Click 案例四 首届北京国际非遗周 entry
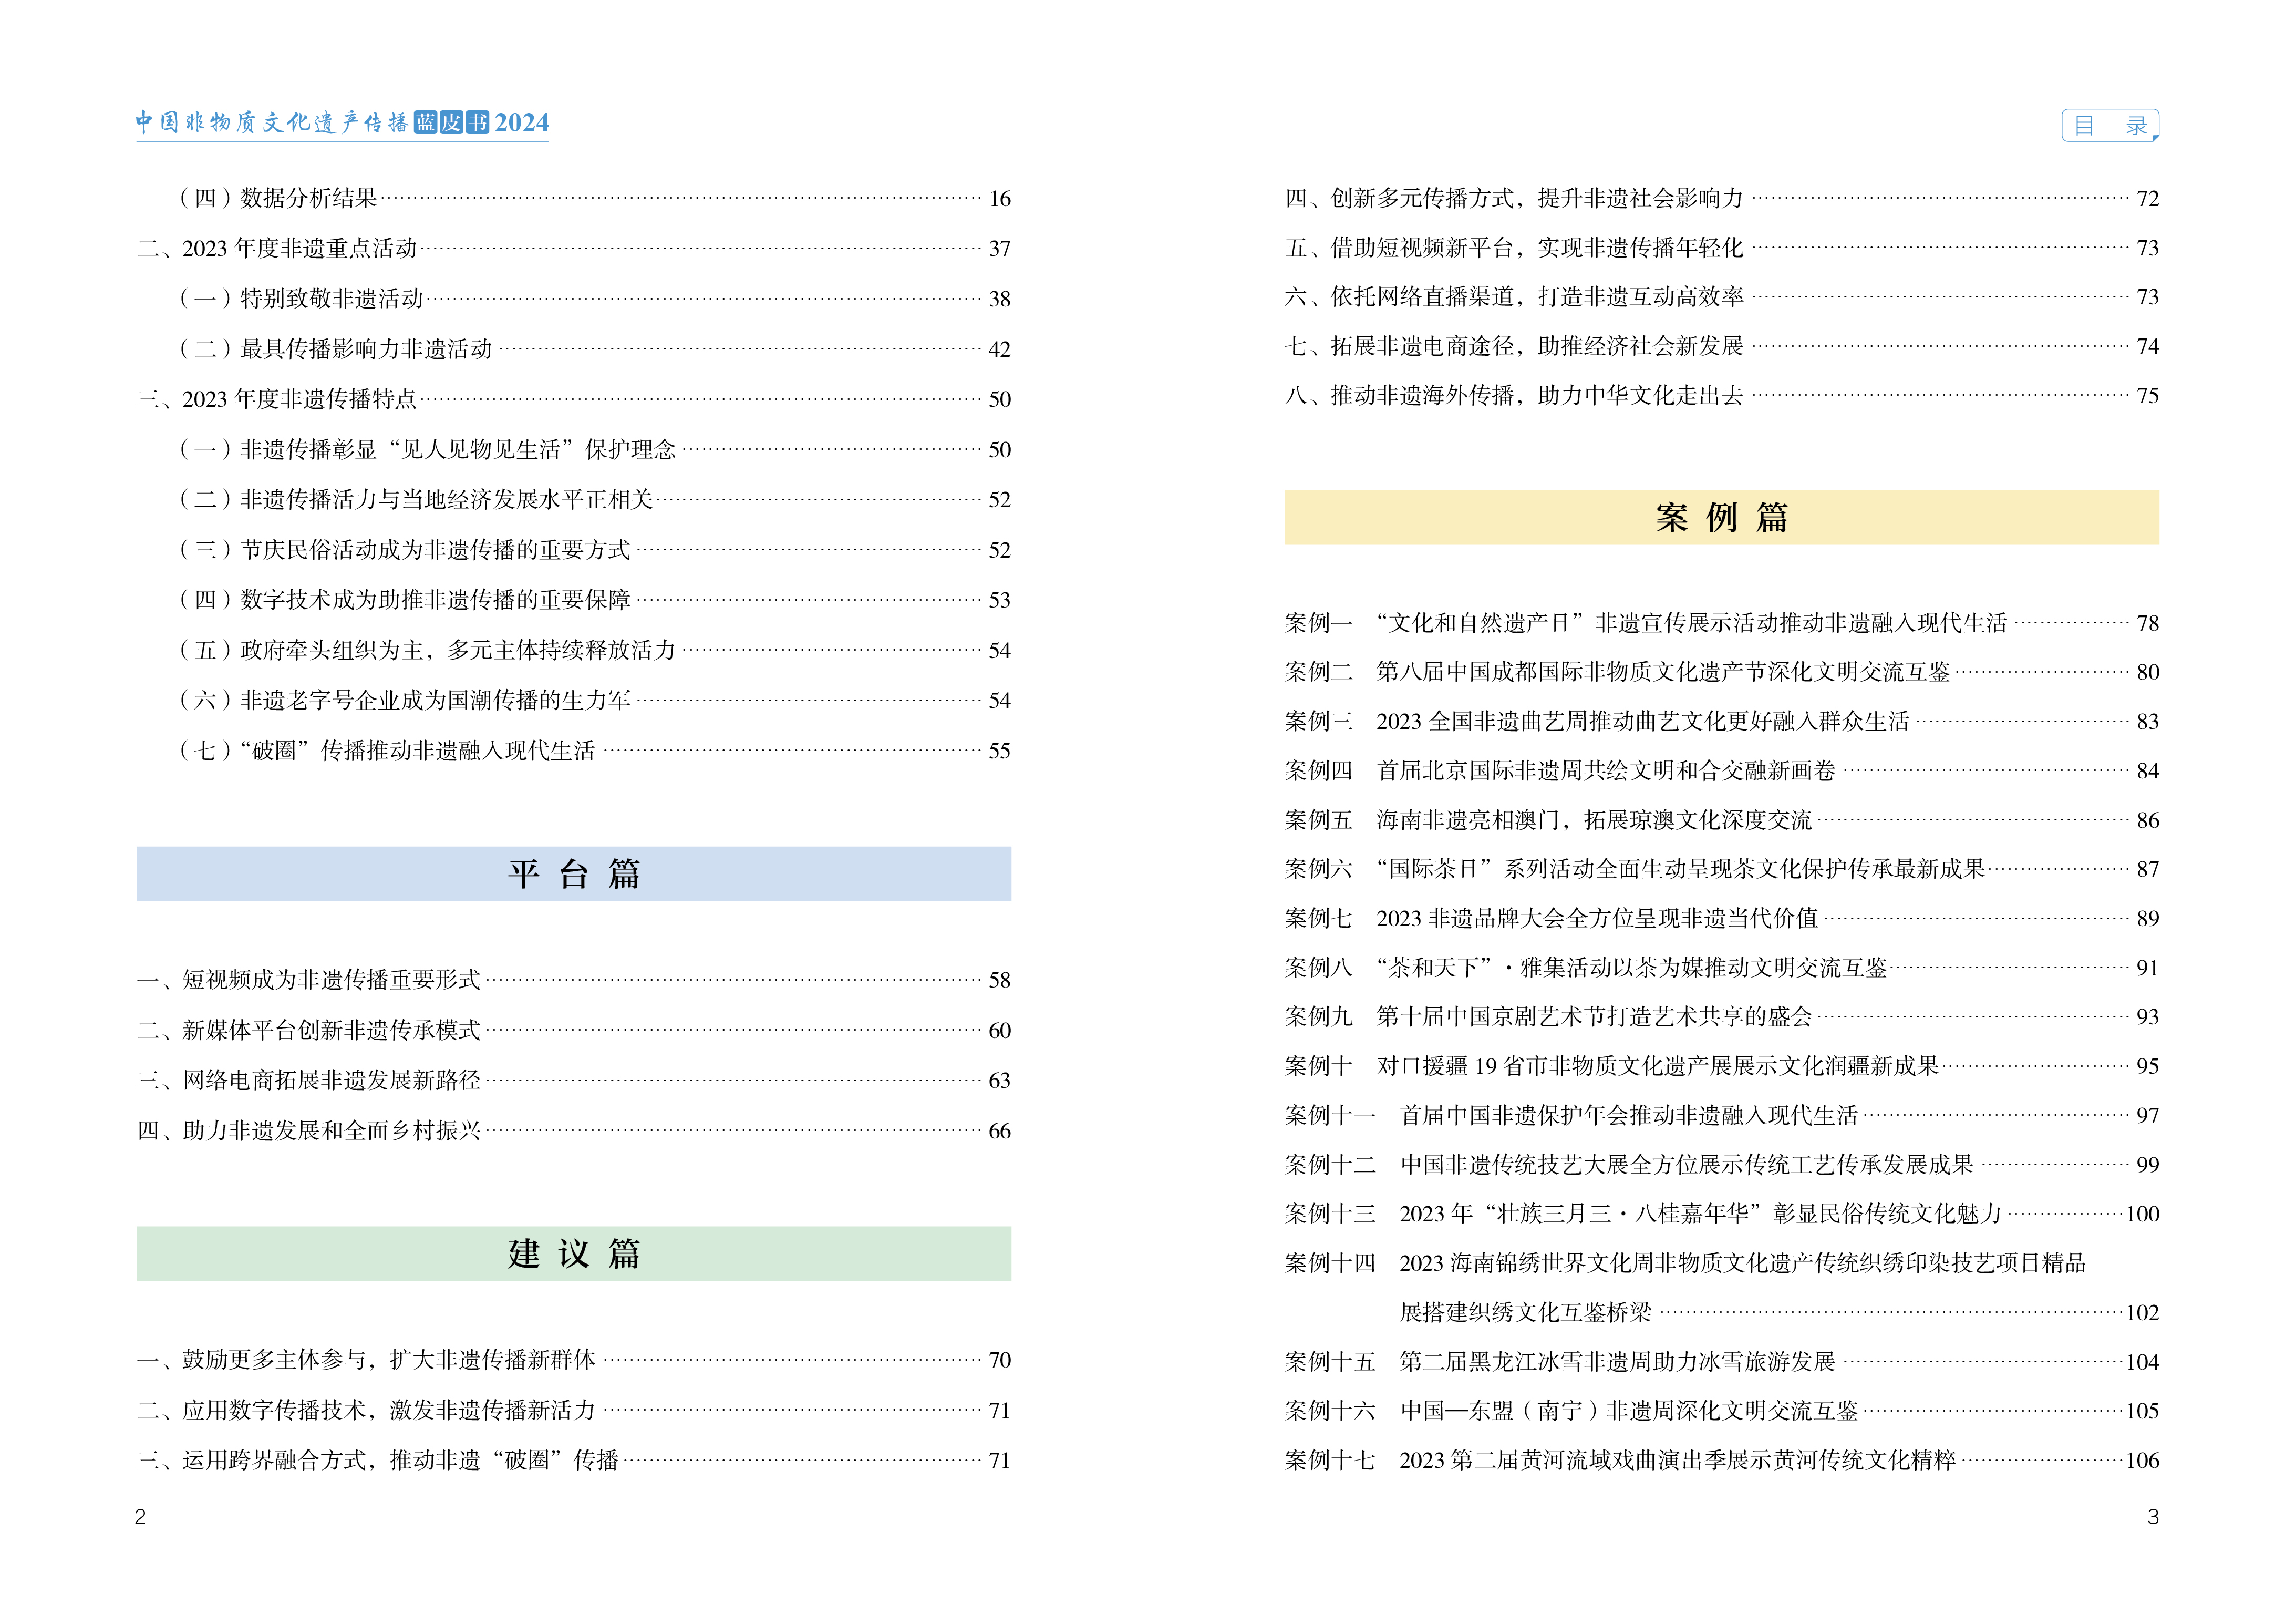The width and height of the screenshot is (2296, 1614). pos(1722,771)
